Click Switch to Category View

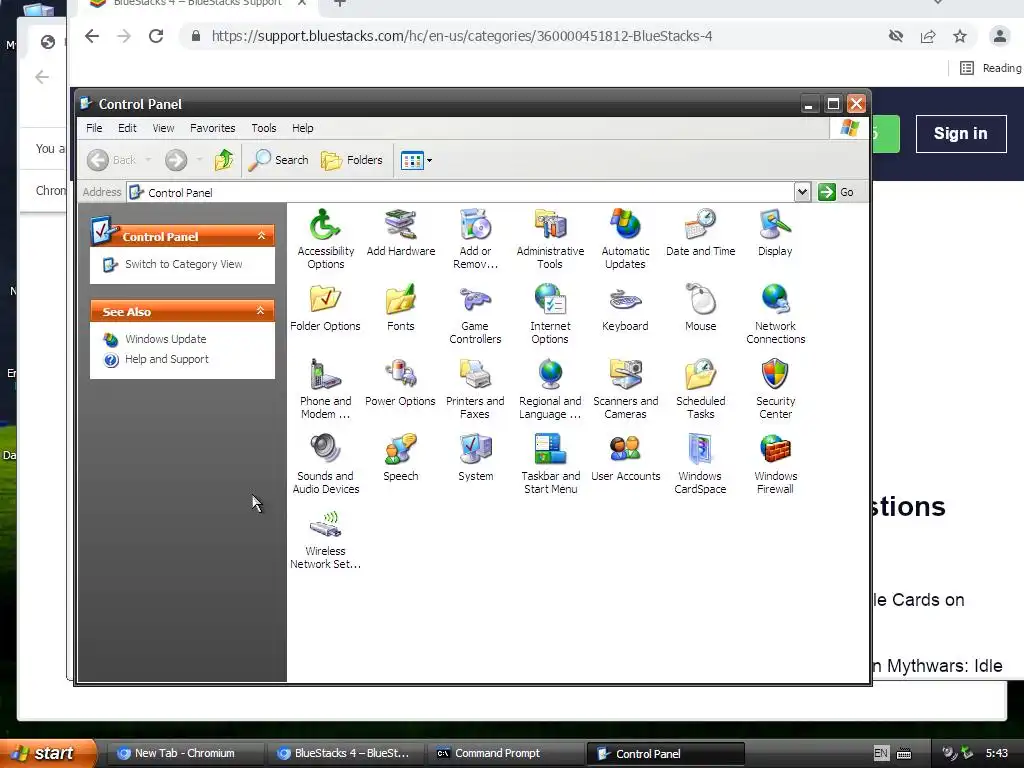coord(184,264)
